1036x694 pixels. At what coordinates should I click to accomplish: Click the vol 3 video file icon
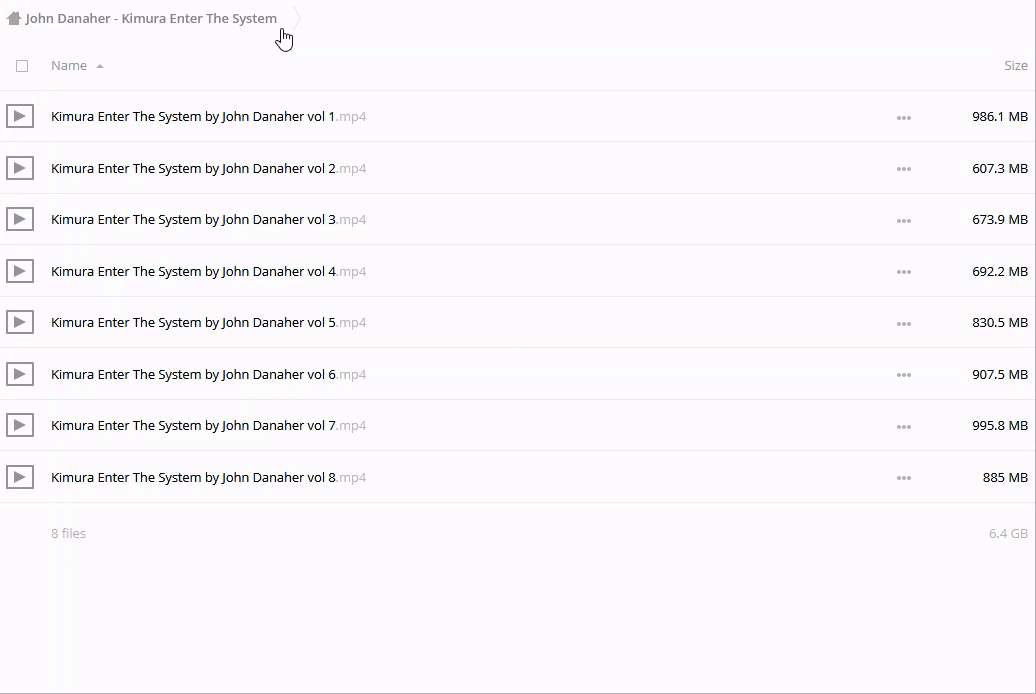click(19, 219)
